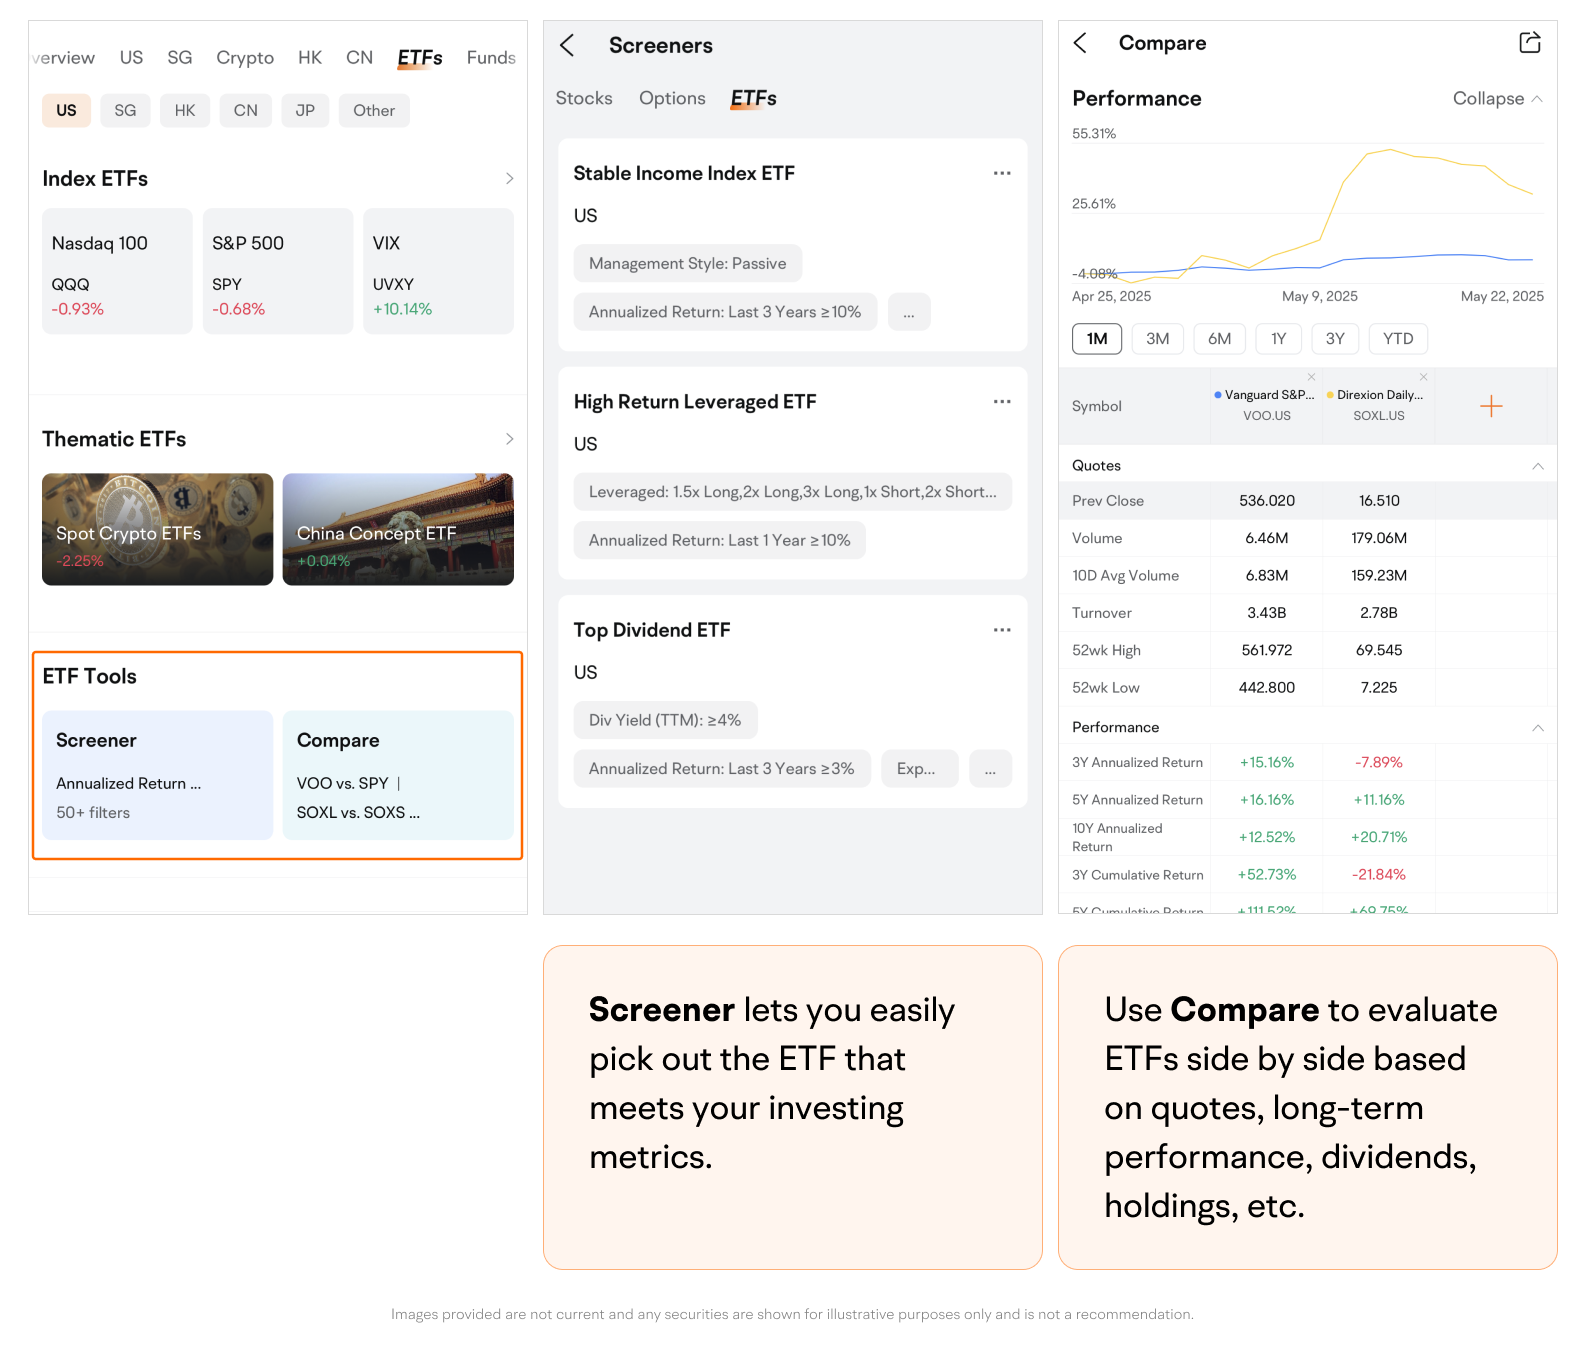This screenshot has height=1346, width=1586.
Task: Remove Direxion Daily column with its X
Action: click(1423, 377)
